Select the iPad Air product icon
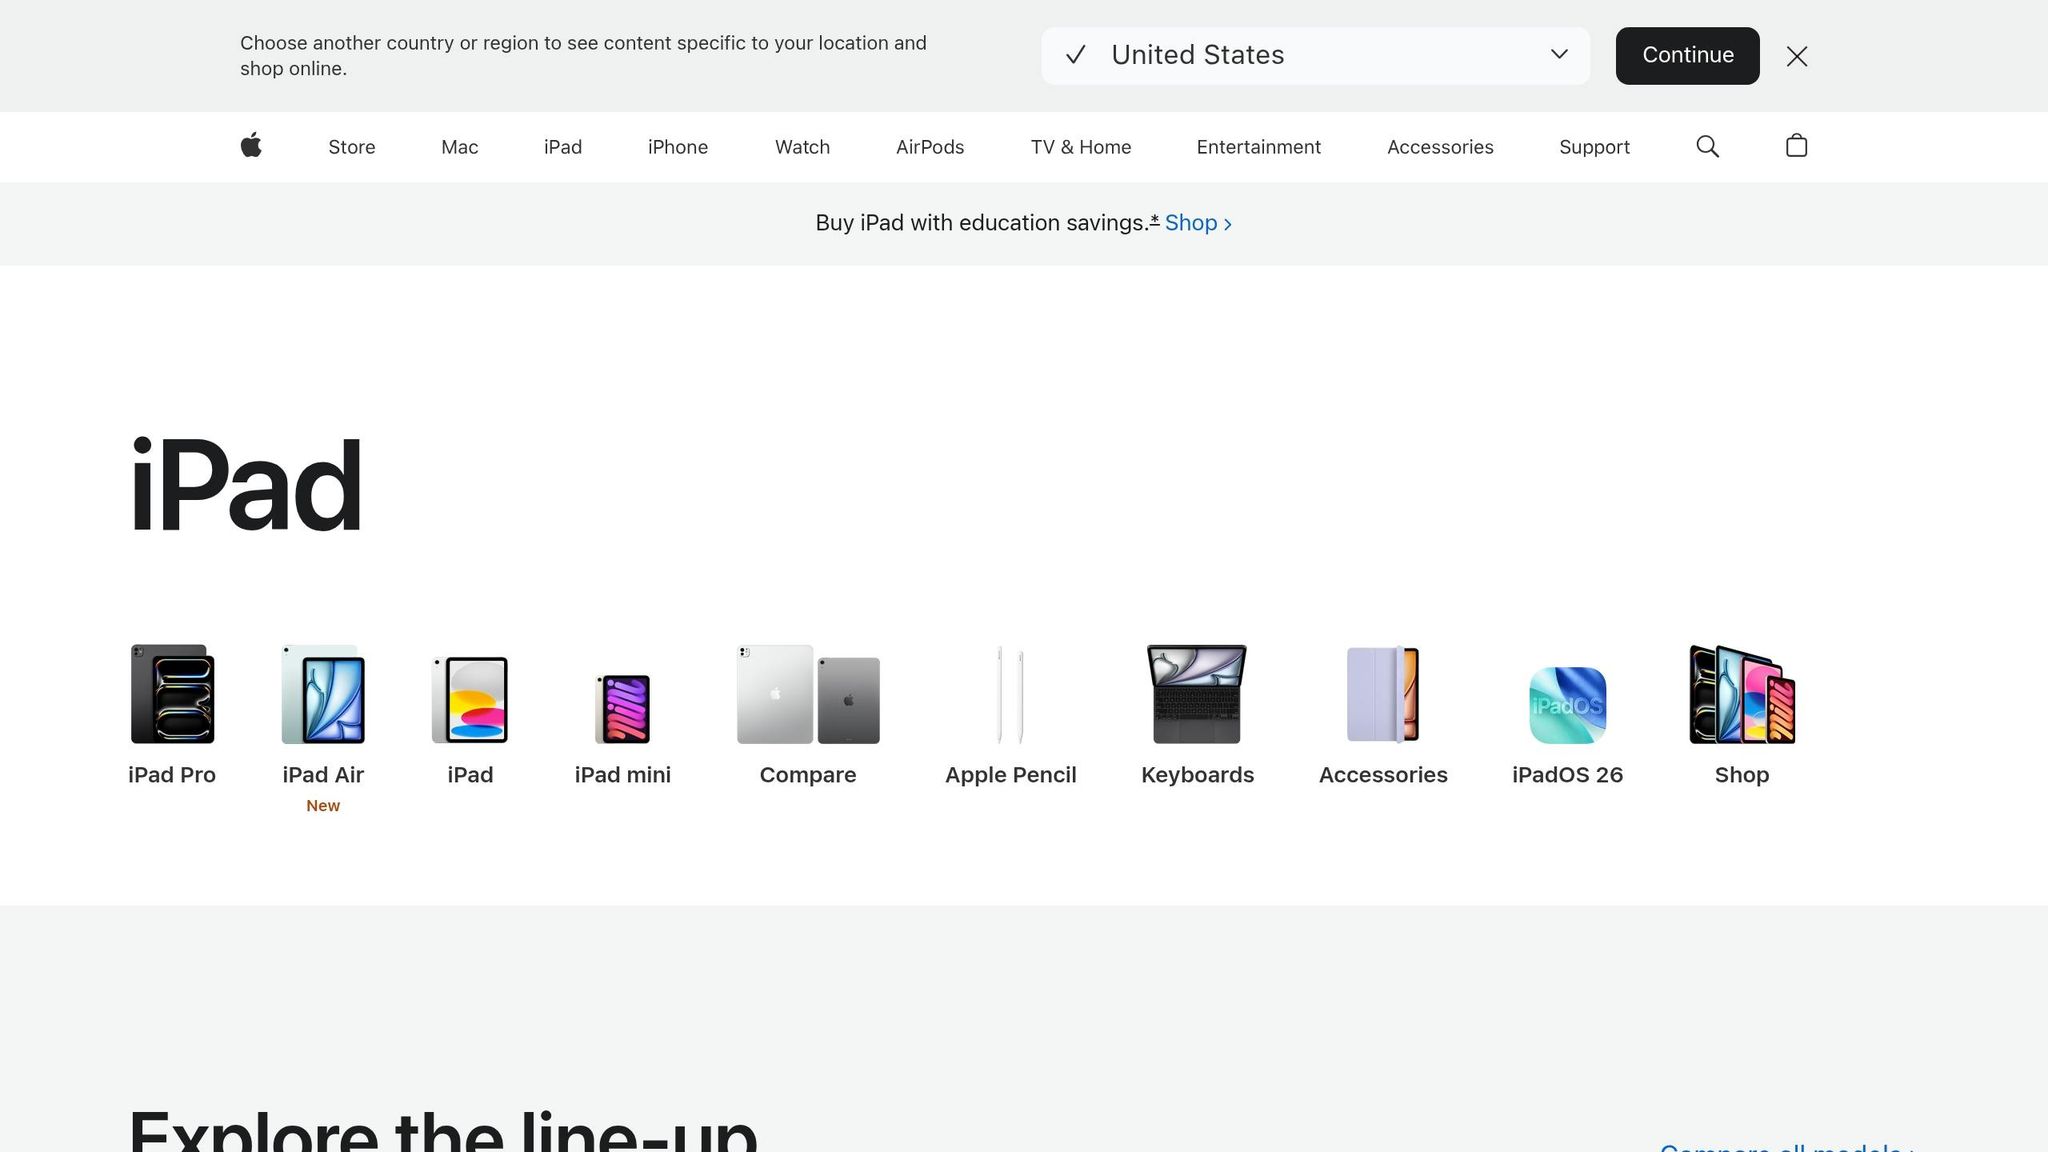2048x1152 pixels. 323,694
